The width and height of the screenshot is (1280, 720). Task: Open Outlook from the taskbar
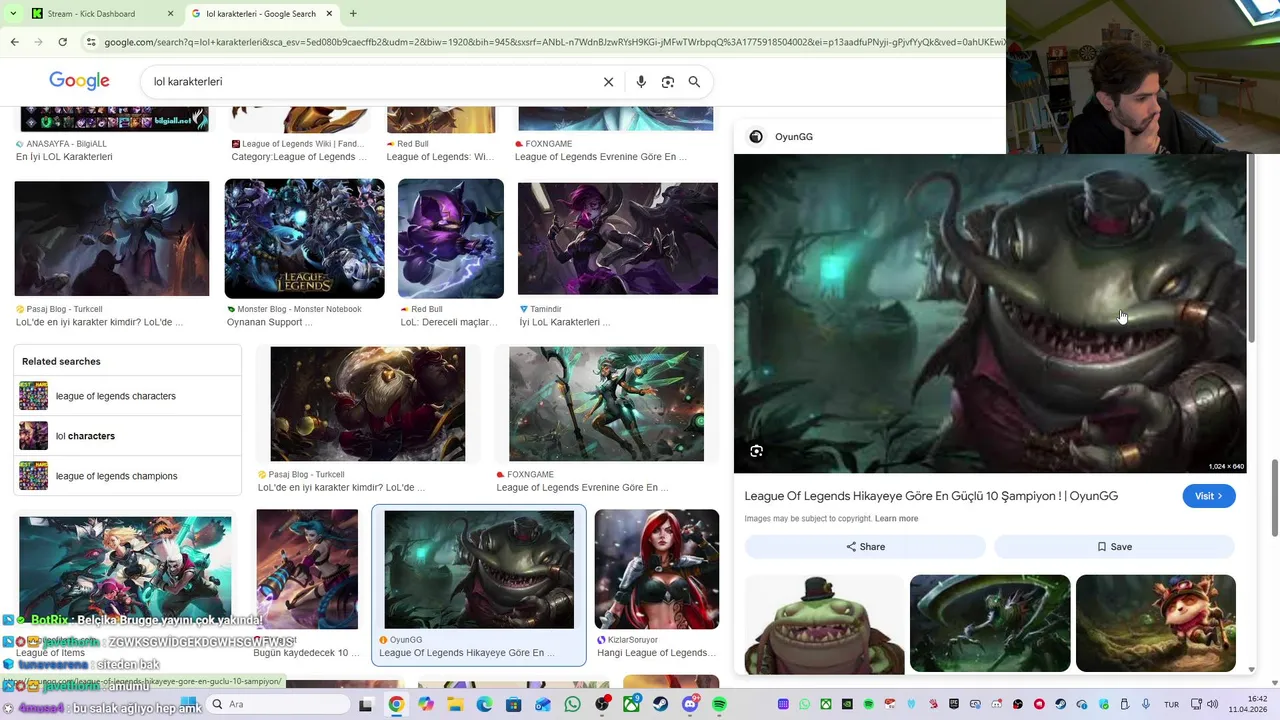click(x=543, y=704)
